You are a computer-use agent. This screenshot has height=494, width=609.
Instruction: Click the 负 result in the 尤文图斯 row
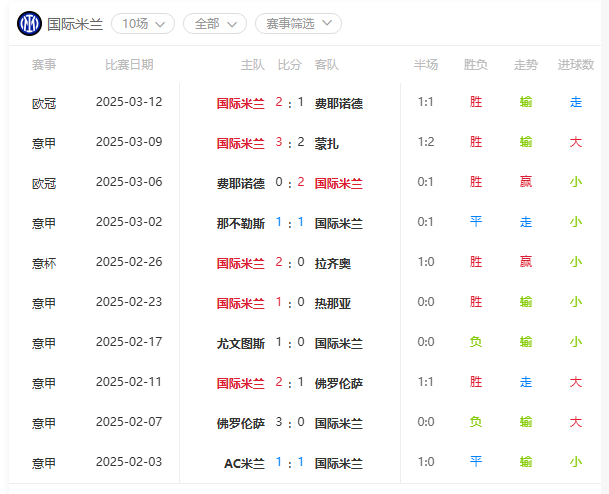point(476,342)
